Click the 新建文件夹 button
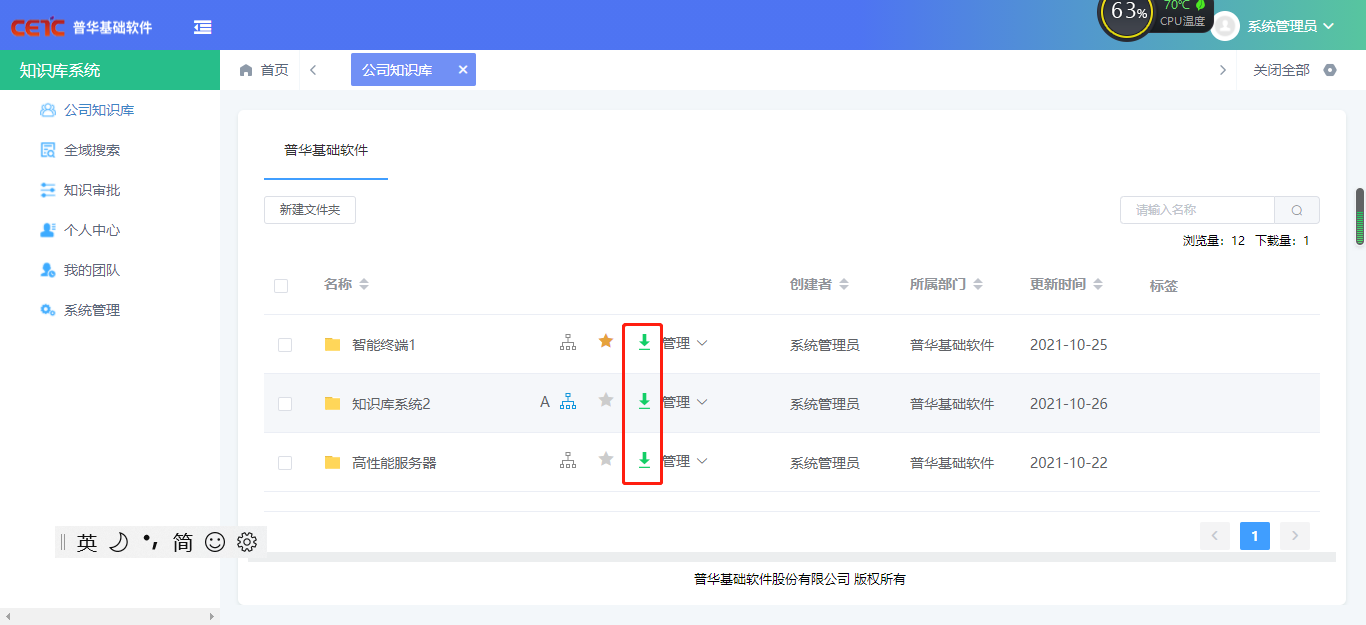The image size is (1366, 625). pos(309,209)
